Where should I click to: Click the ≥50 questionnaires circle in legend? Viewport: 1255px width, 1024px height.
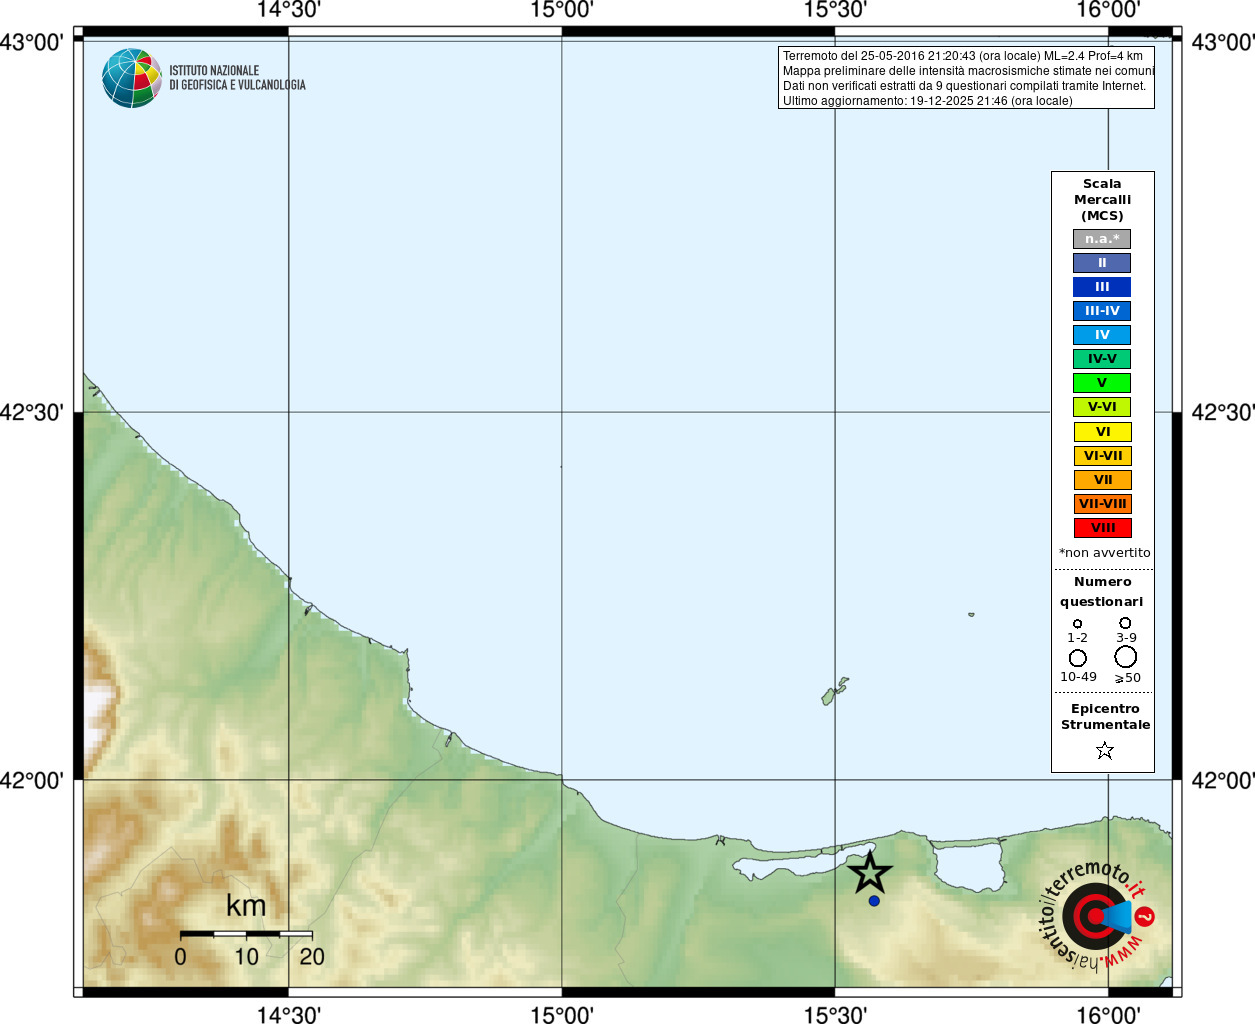click(1126, 657)
